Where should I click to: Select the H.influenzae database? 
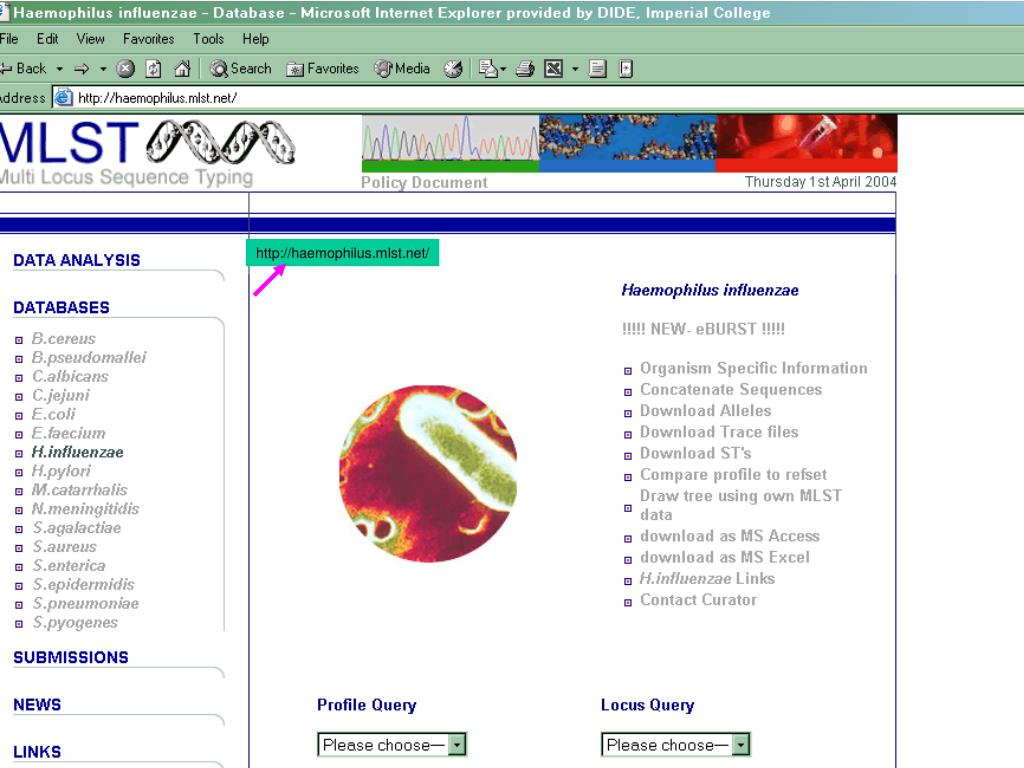pyautogui.click(x=77, y=453)
